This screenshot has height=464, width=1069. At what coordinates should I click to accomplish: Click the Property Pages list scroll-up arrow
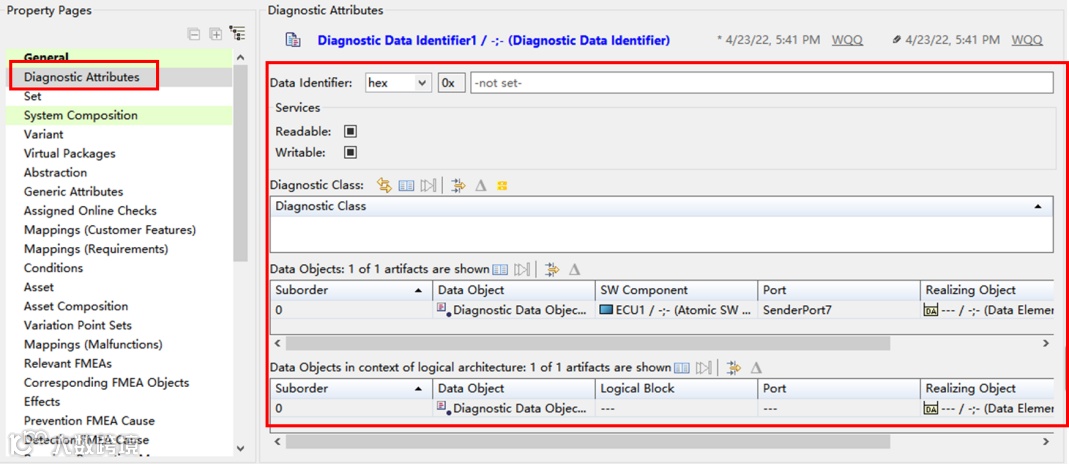239,59
